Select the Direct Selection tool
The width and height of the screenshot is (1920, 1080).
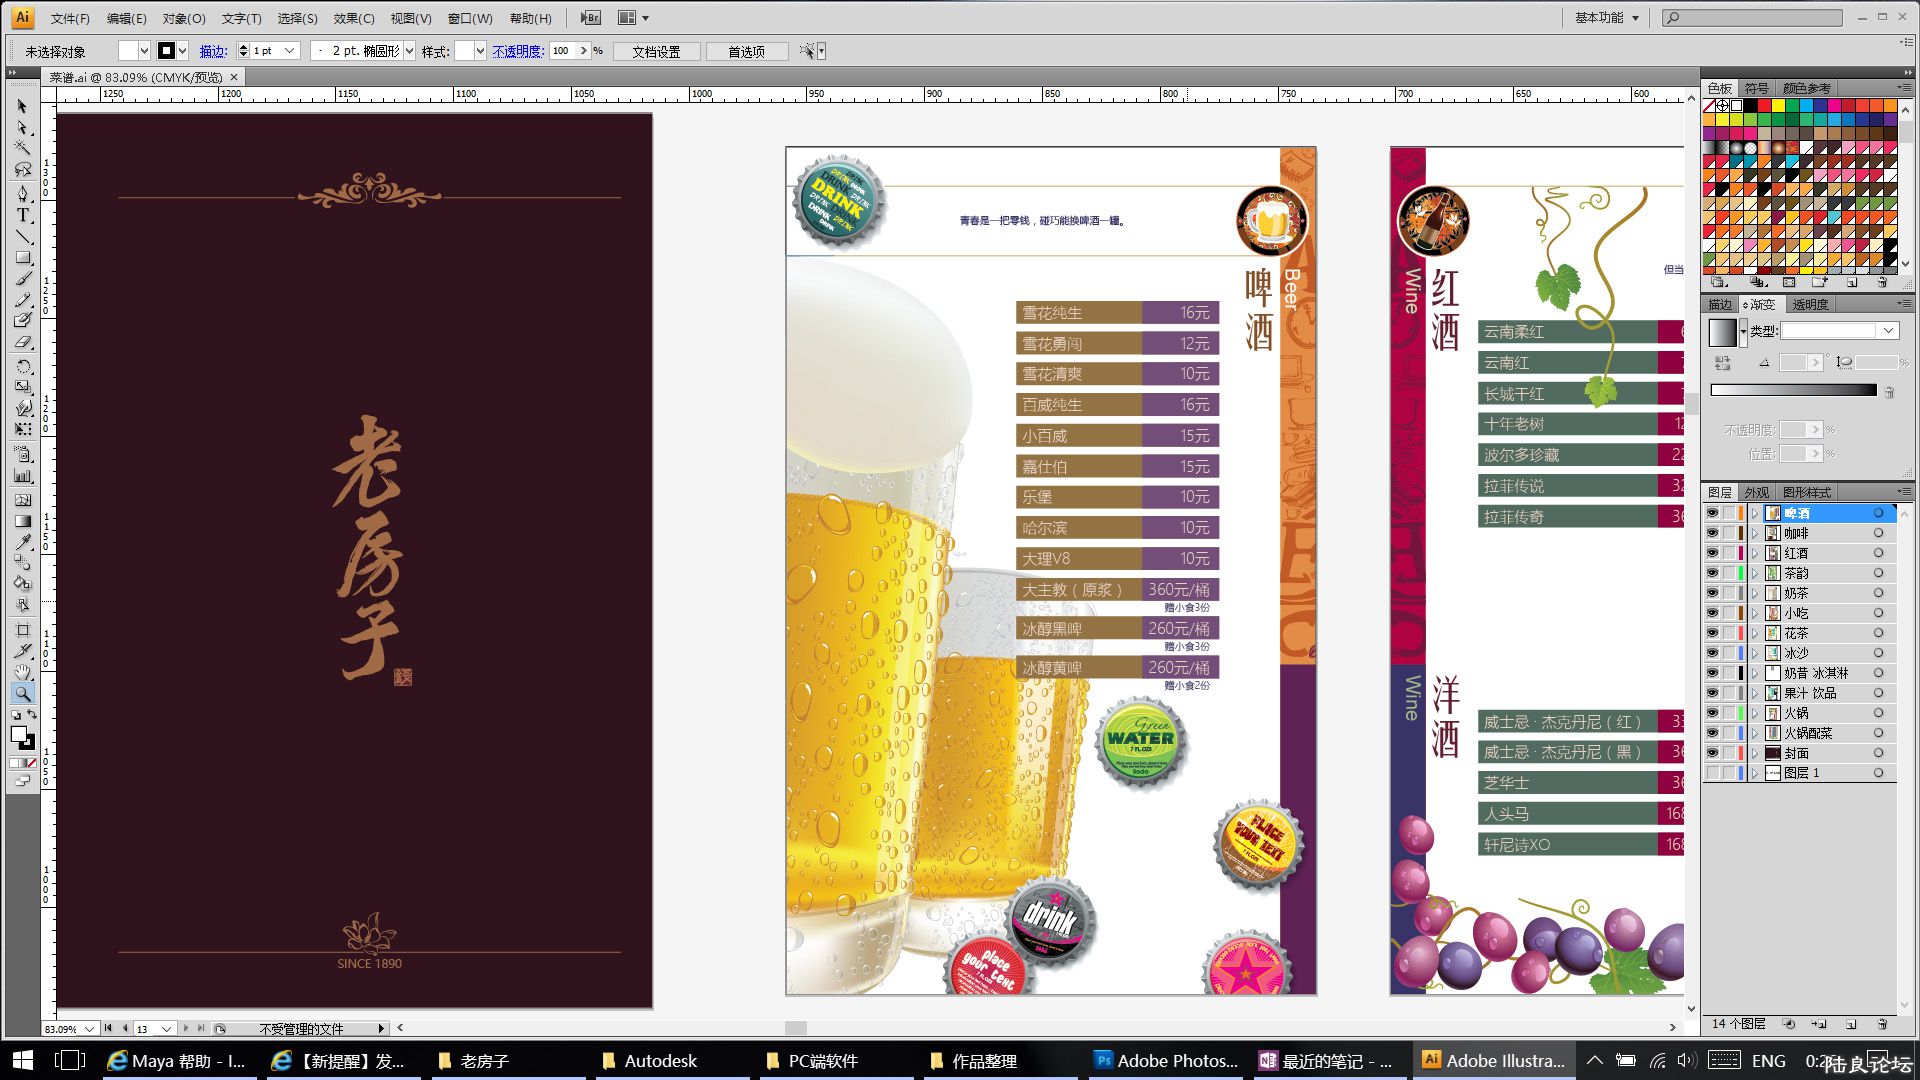(22, 128)
